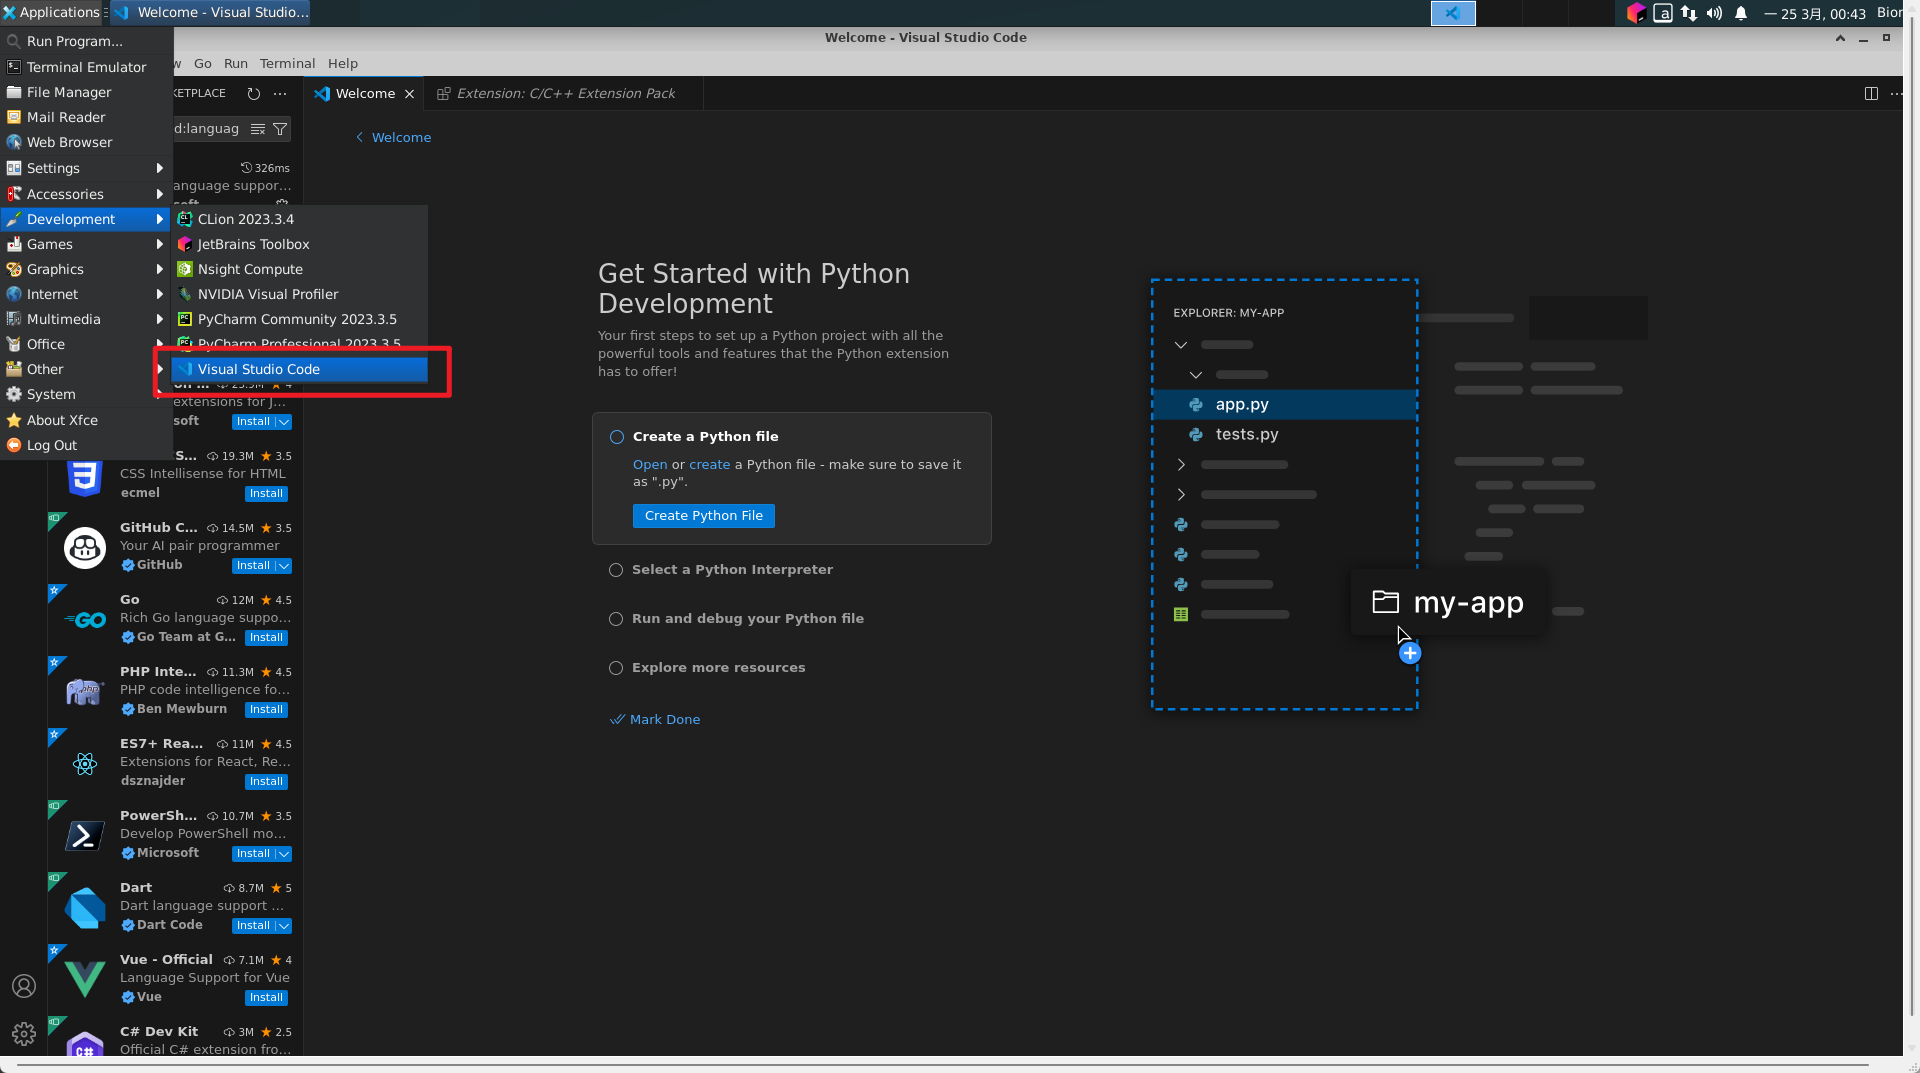Open the Terminal menu in VS Code
This screenshot has width=1920, height=1073.
coord(287,63)
